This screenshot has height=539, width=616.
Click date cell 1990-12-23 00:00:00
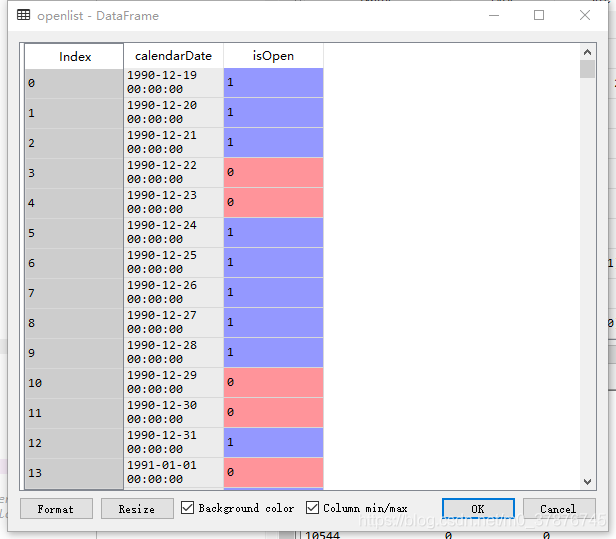pyautogui.click(x=174, y=202)
